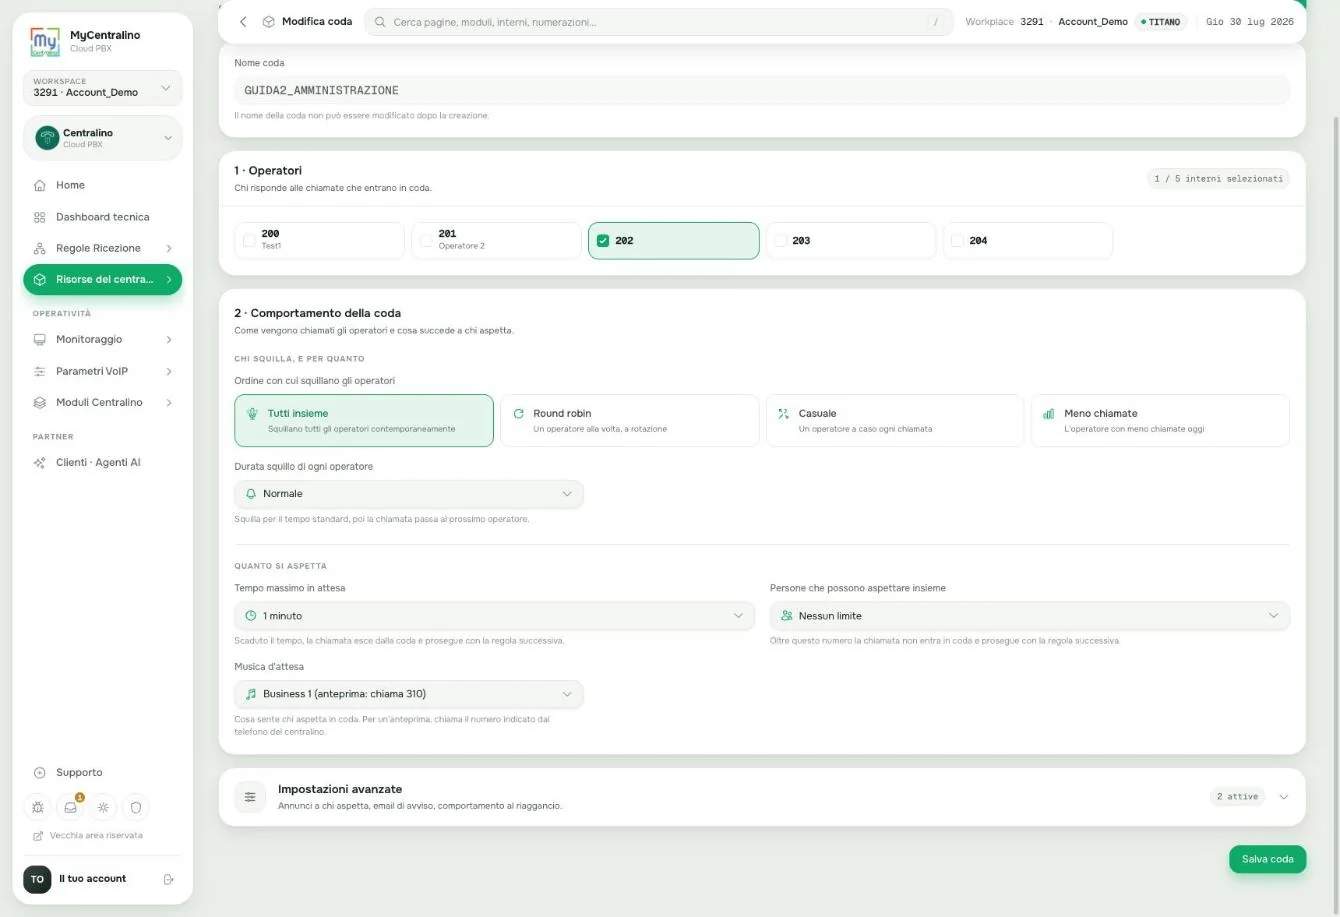Expand the Regole Ricezione chevron
Screen dimensions: 1340x917
(168, 248)
